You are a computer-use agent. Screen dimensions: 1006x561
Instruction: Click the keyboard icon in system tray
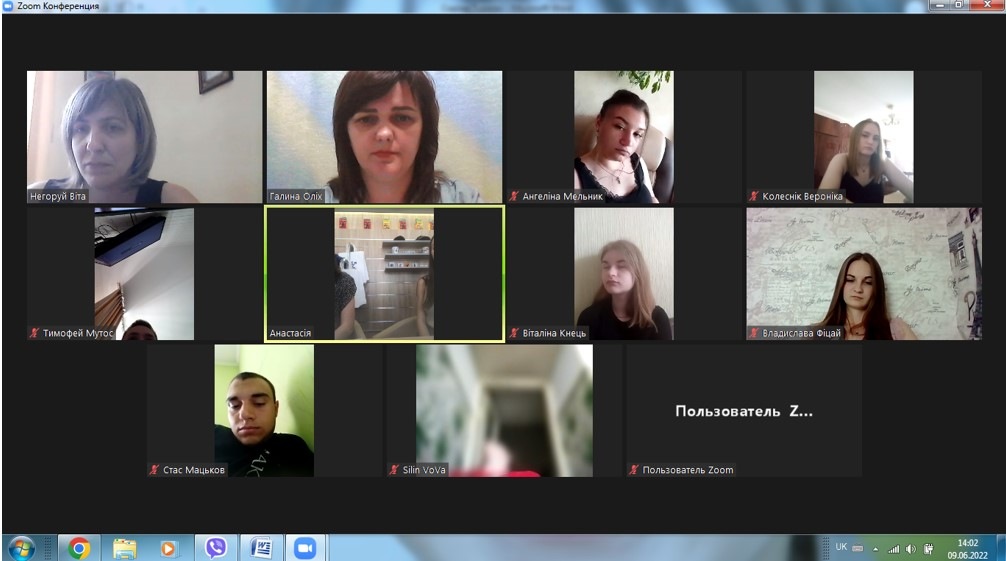click(x=858, y=548)
